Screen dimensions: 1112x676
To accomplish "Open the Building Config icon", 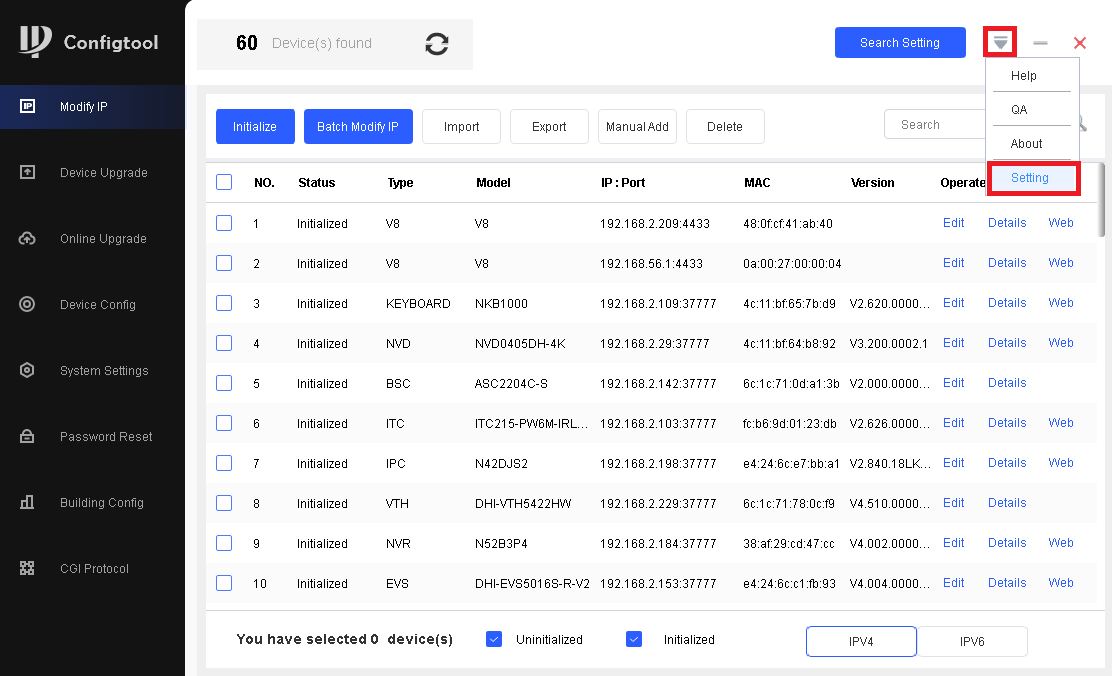I will 28,503.
